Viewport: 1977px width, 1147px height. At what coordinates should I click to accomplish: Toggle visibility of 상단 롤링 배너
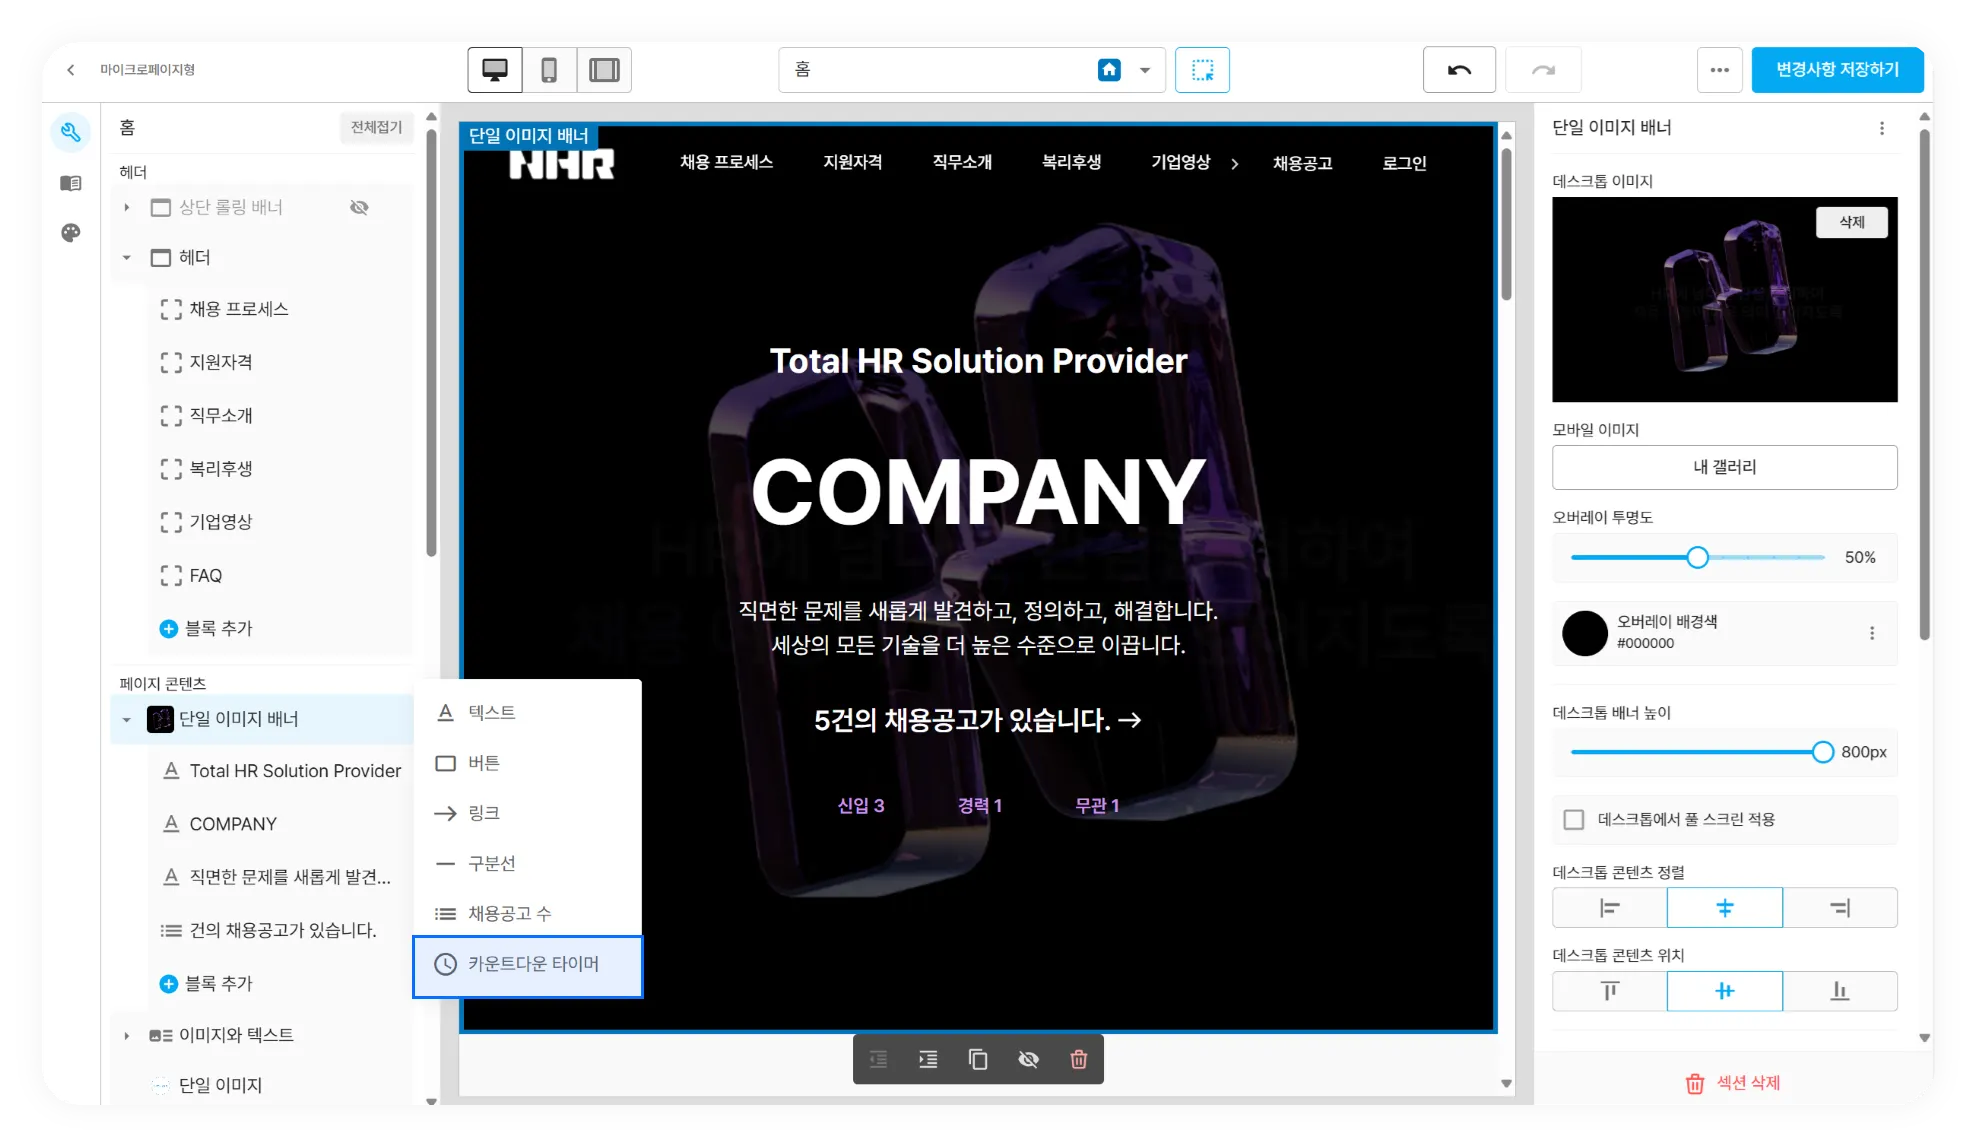coord(359,207)
